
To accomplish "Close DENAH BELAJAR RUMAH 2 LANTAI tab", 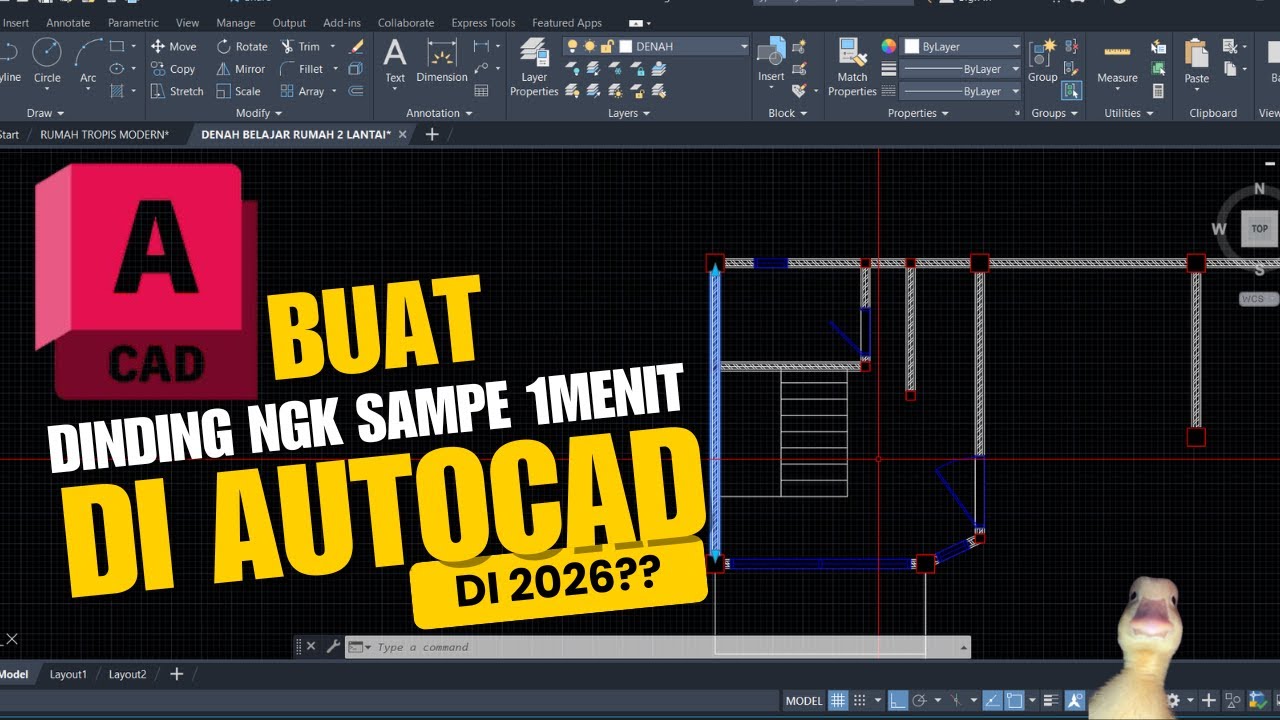I will click(402, 134).
